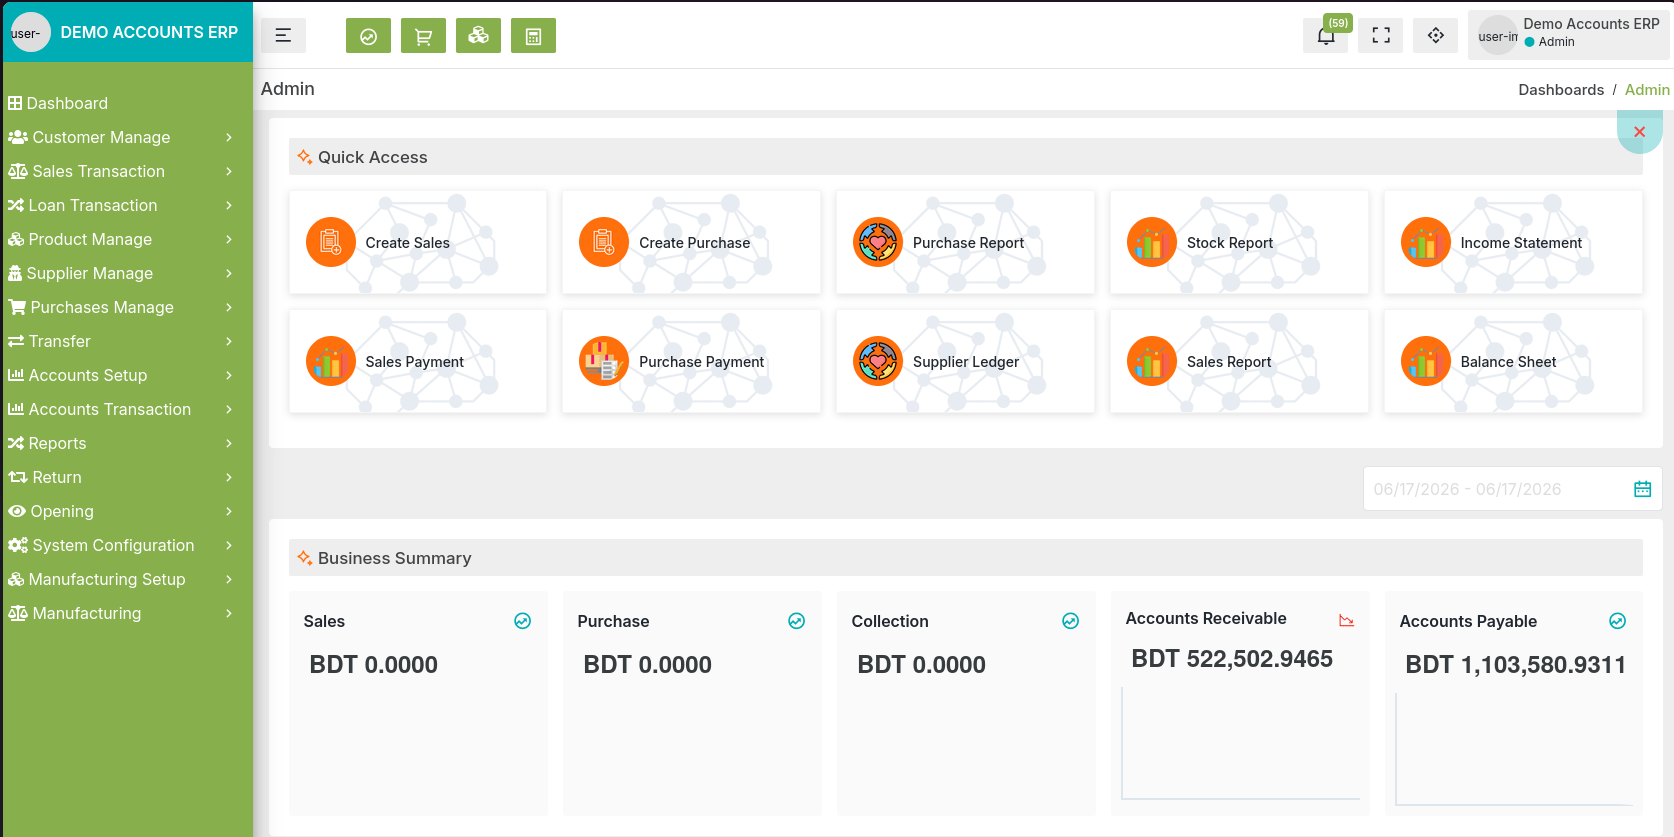1674x837 pixels.
Task: Click the Supplier Ledger heart target icon
Action: pos(878,361)
